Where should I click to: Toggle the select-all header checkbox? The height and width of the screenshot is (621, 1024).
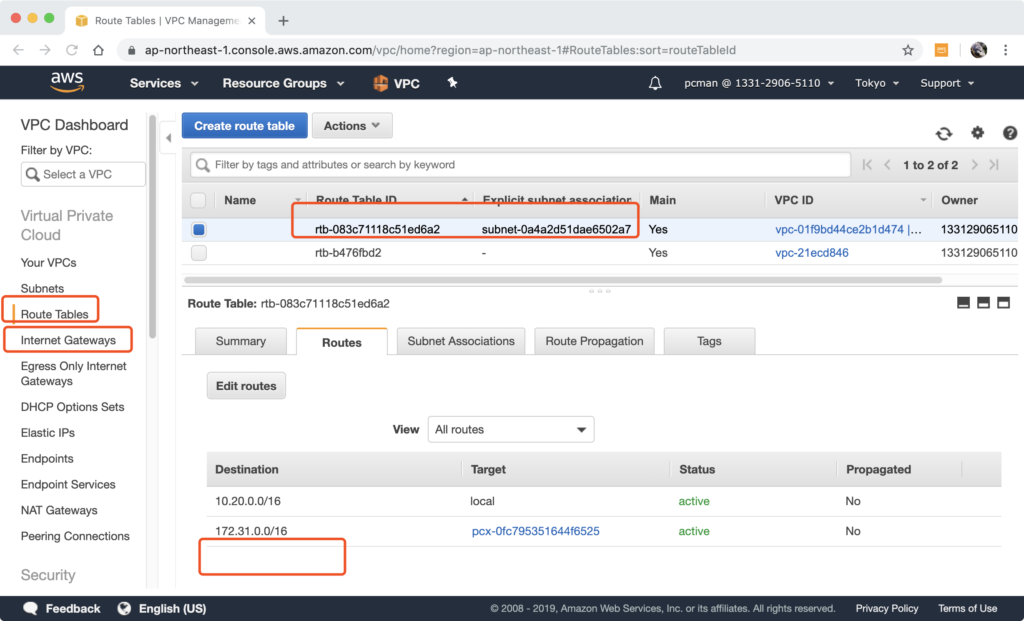point(198,200)
